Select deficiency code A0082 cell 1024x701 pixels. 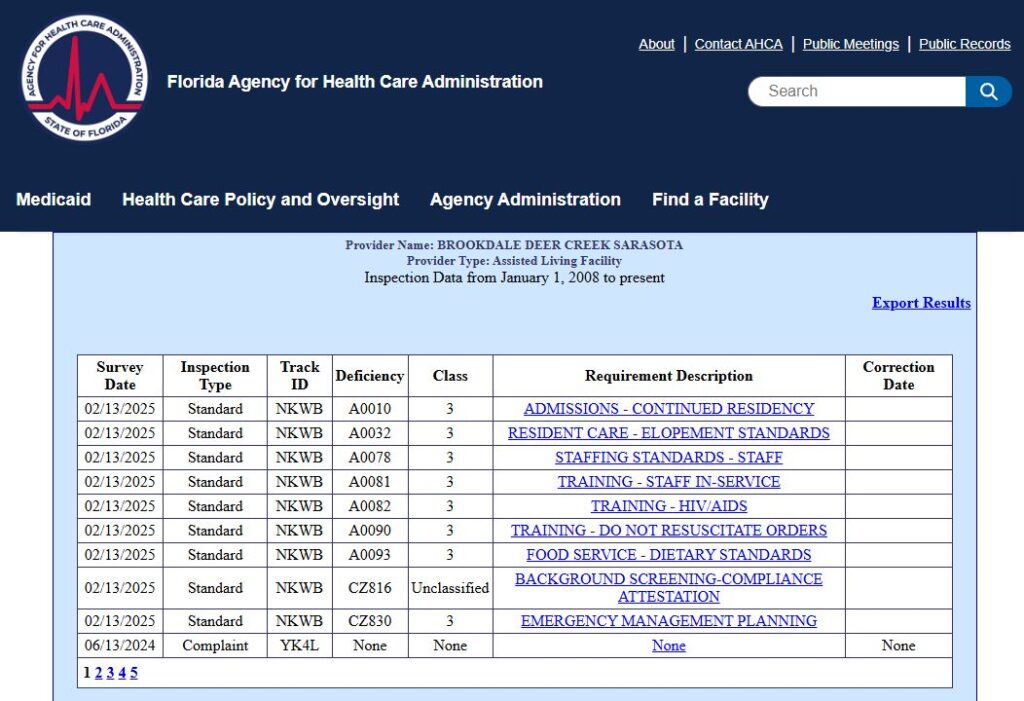[370, 506]
